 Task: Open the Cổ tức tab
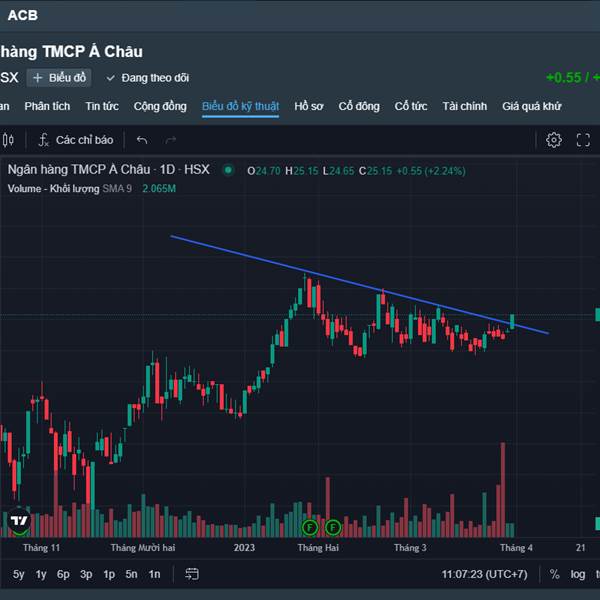tap(411, 106)
